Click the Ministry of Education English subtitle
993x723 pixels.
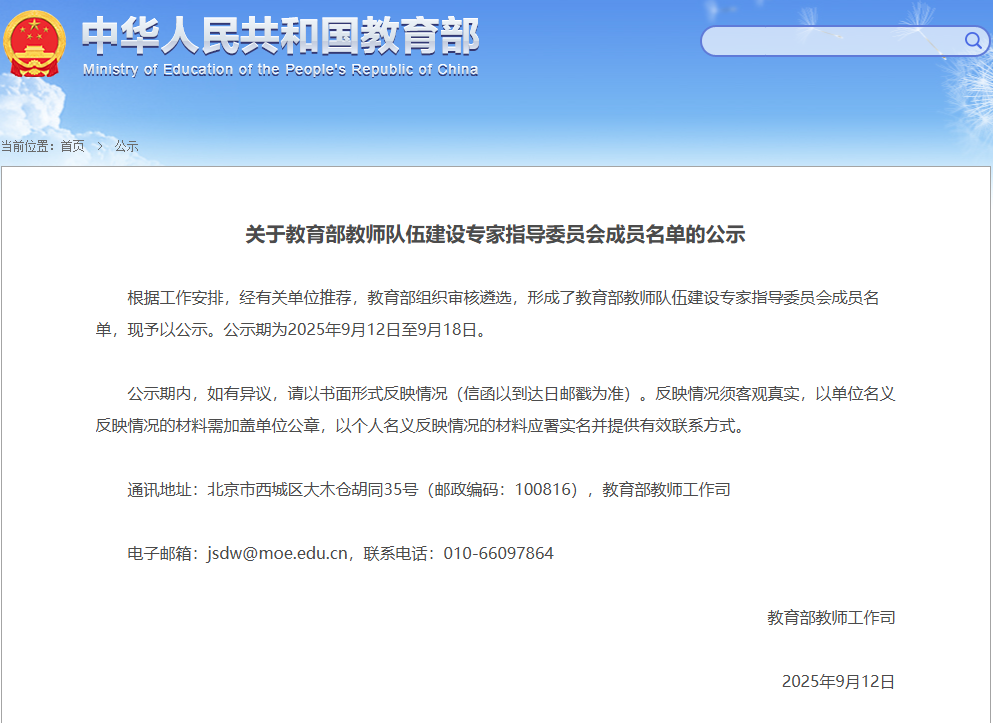[281, 70]
